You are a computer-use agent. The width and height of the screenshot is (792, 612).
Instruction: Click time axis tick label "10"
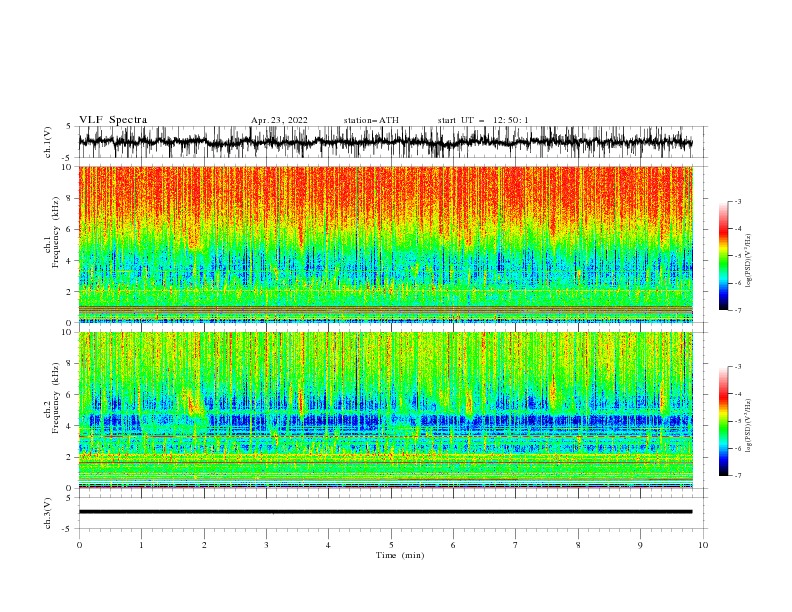[x=703, y=545]
